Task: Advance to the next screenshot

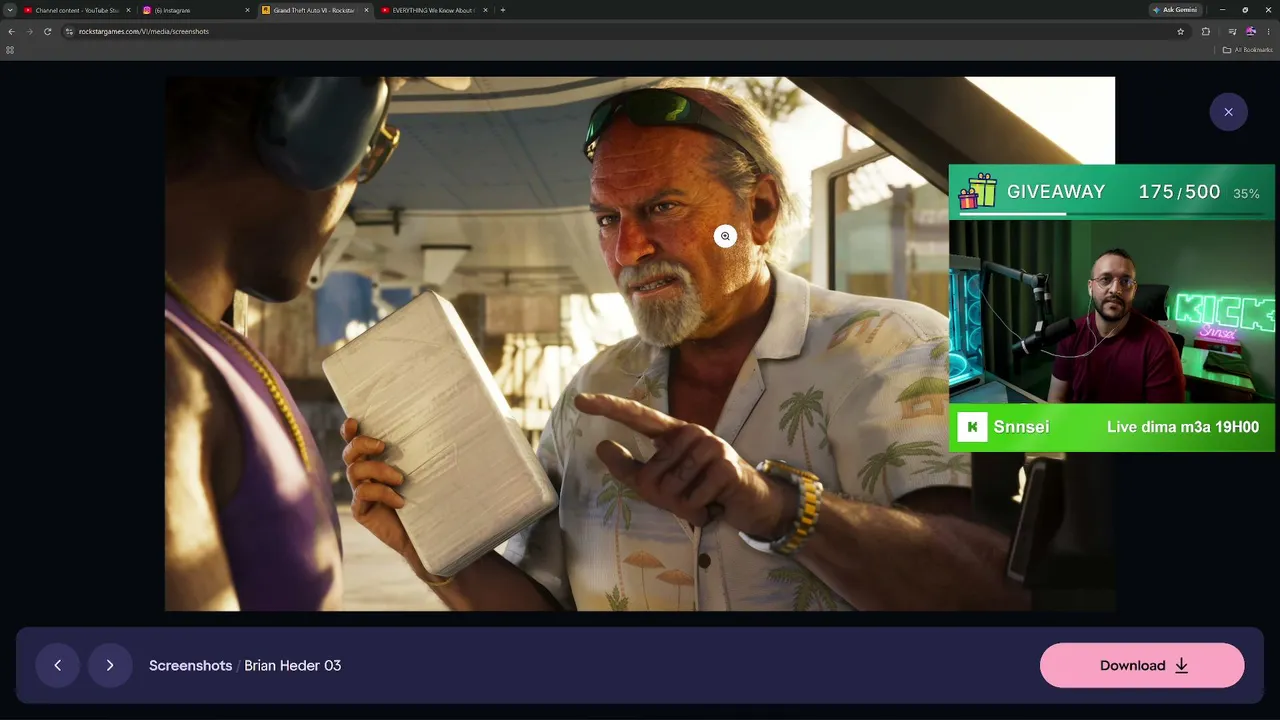Action: coord(110,665)
